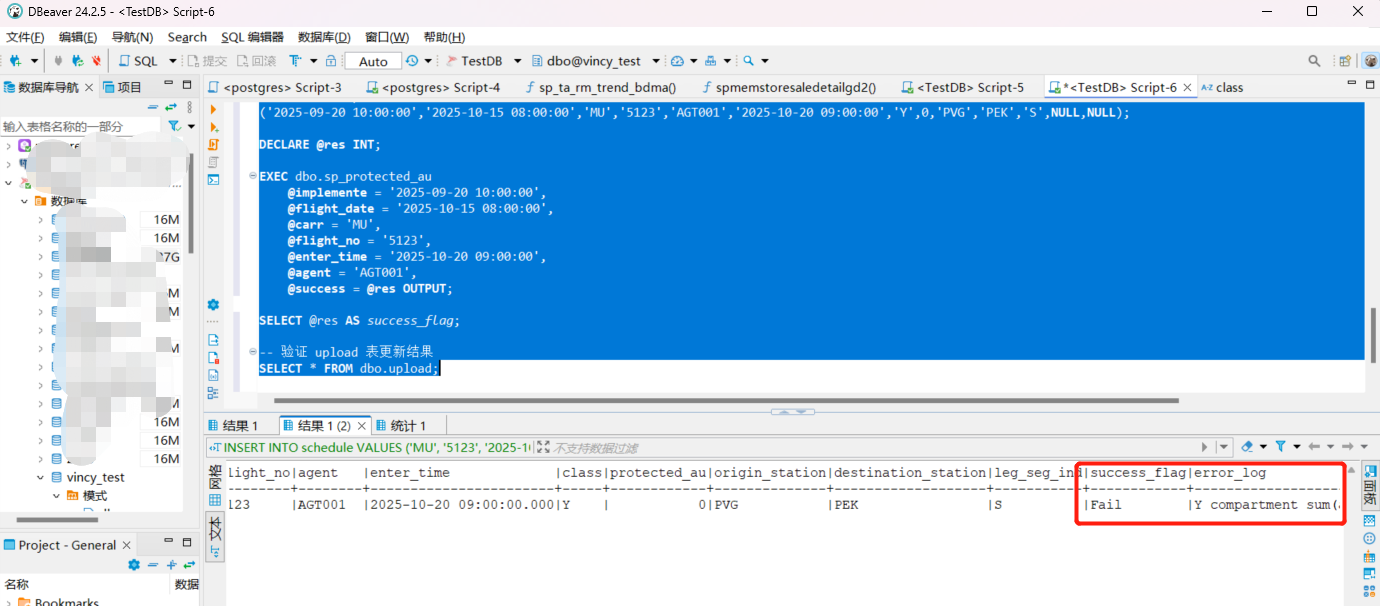This screenshot has width=1380, height=606.
Task: Switch to the 统计 1 results tab
Action: pyautogui.click(x=399, y=424)
